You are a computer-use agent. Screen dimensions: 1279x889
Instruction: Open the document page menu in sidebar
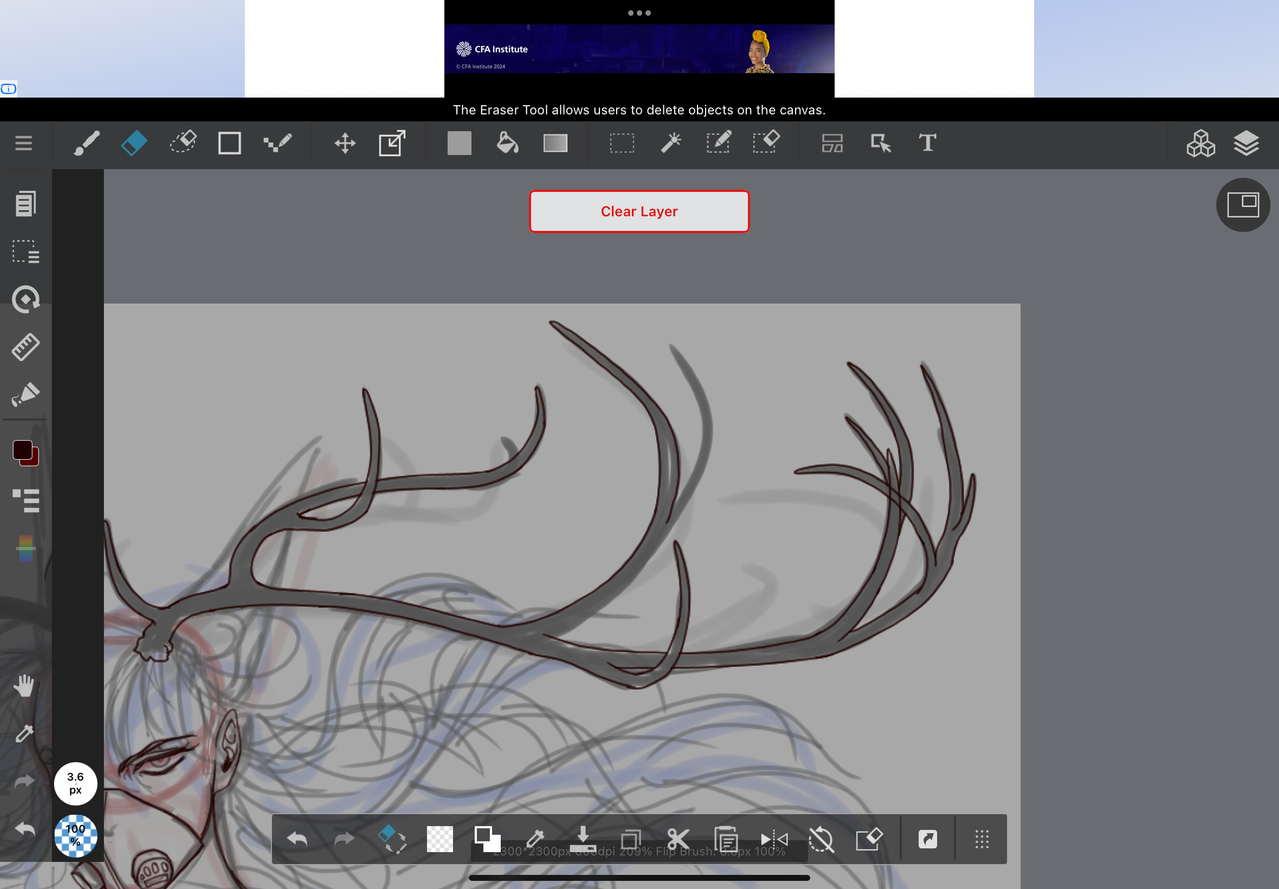click(x=25, y=204)
